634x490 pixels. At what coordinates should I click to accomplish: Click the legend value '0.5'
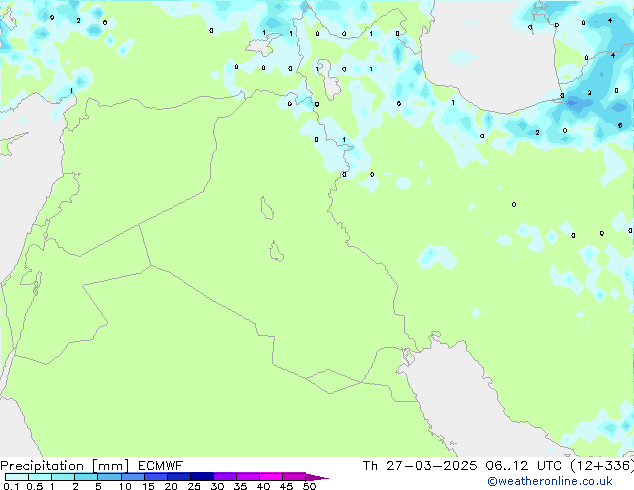tap(35, 486)
